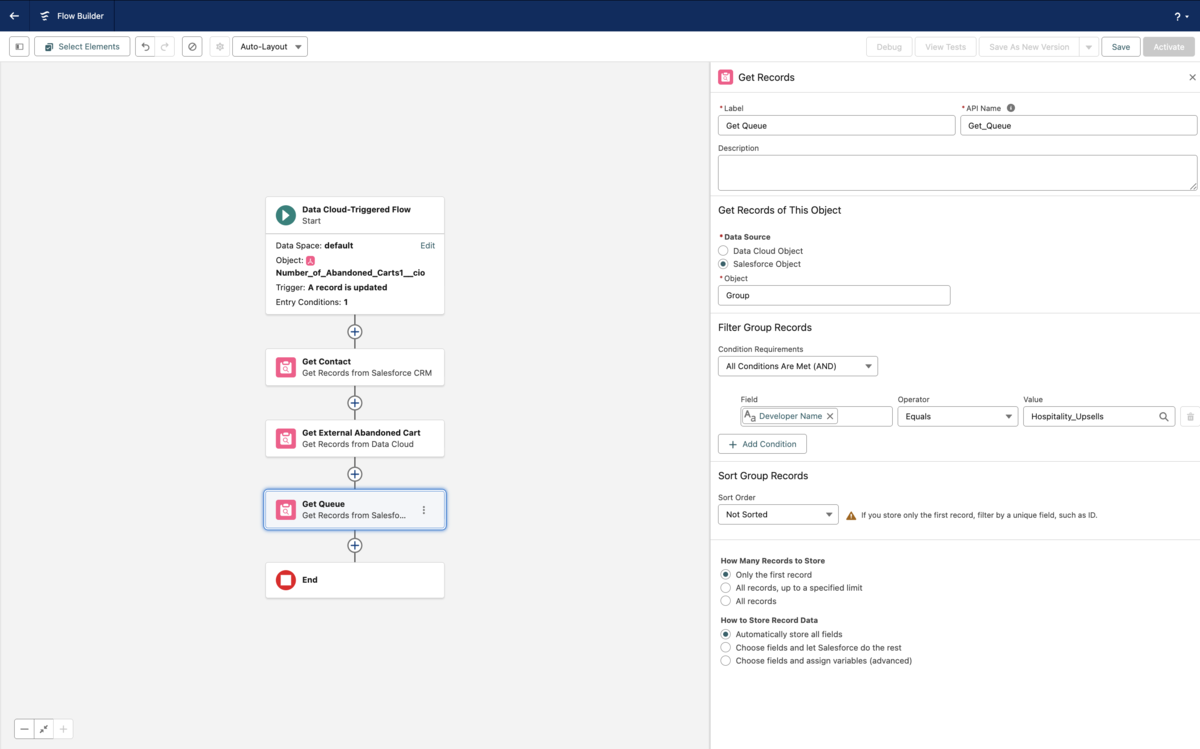Screen dimensions: 1200x749
Task: Select Automatically store all fields
Action: 726,634
